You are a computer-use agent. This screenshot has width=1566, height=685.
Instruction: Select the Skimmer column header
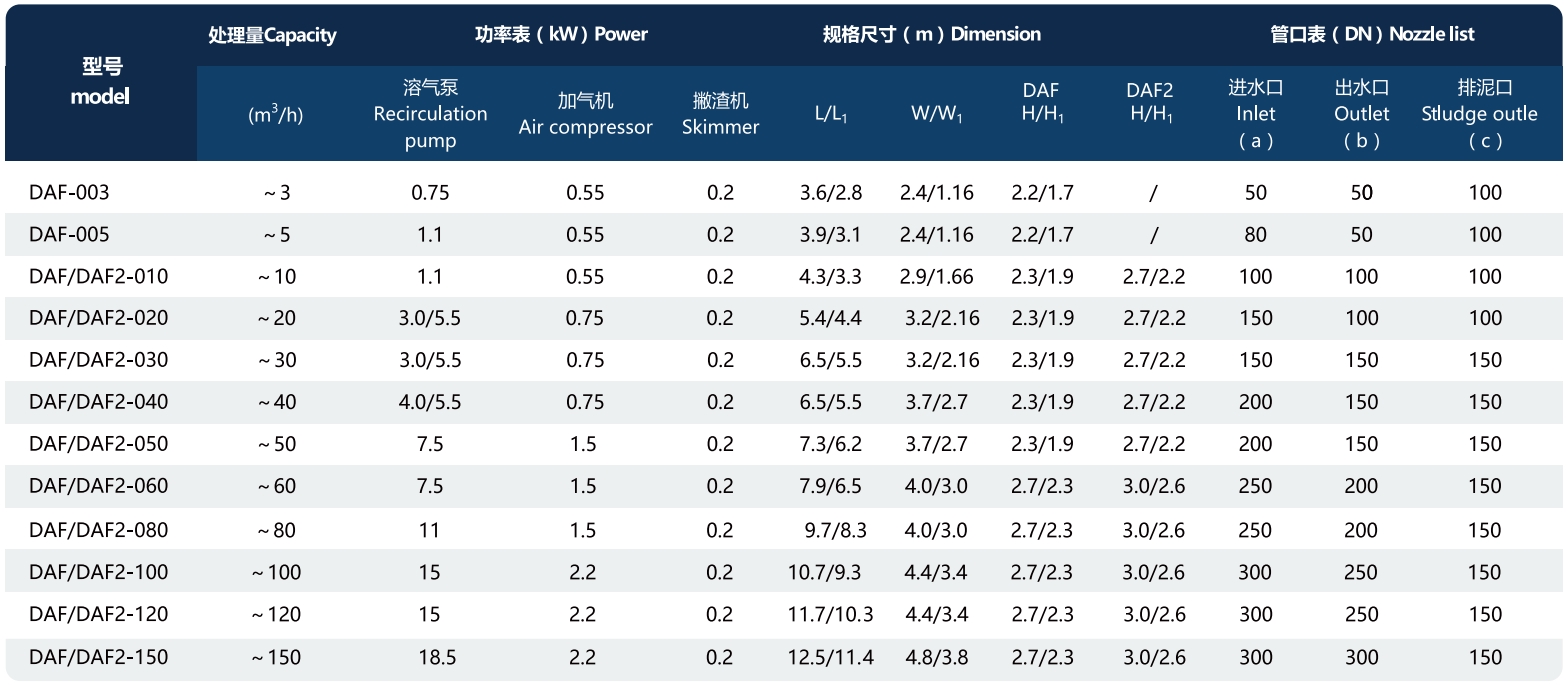[720, 114]
